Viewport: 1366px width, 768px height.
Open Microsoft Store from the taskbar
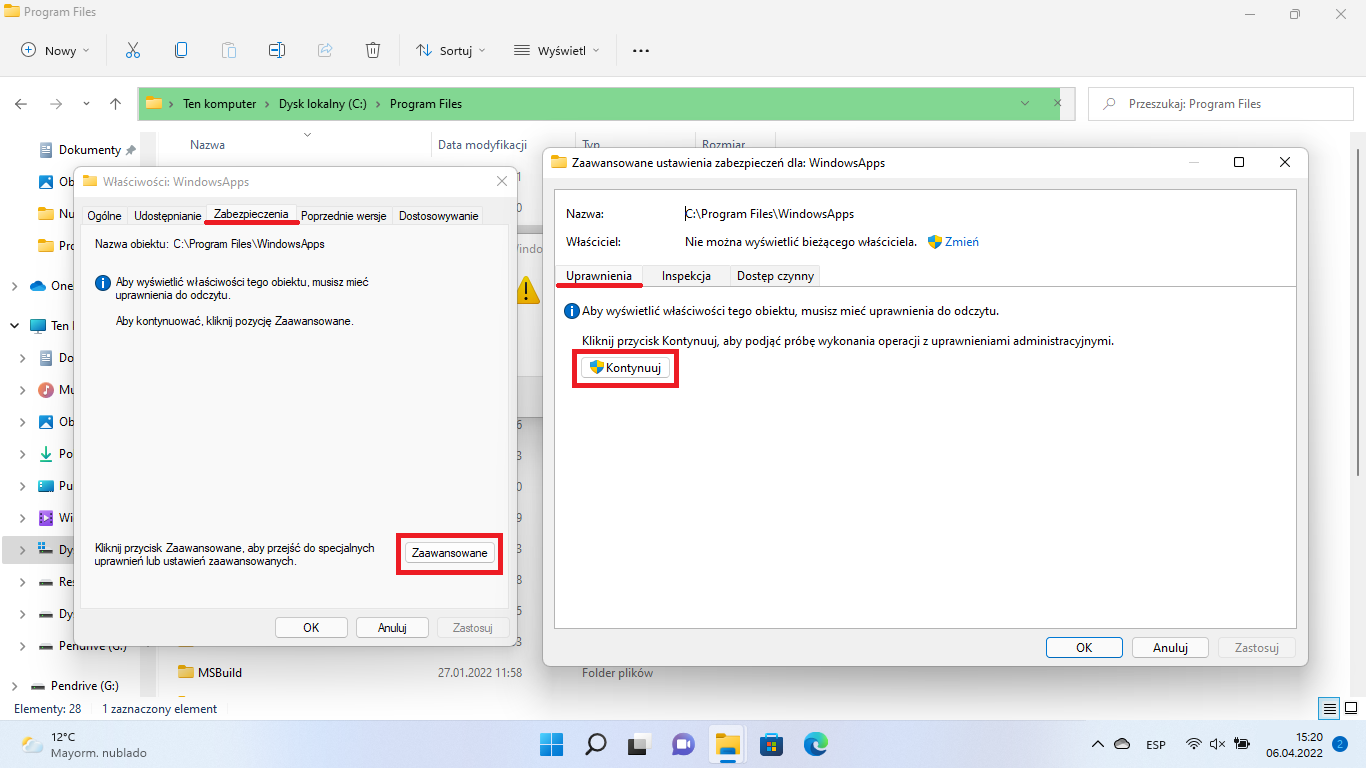[772, 745]
